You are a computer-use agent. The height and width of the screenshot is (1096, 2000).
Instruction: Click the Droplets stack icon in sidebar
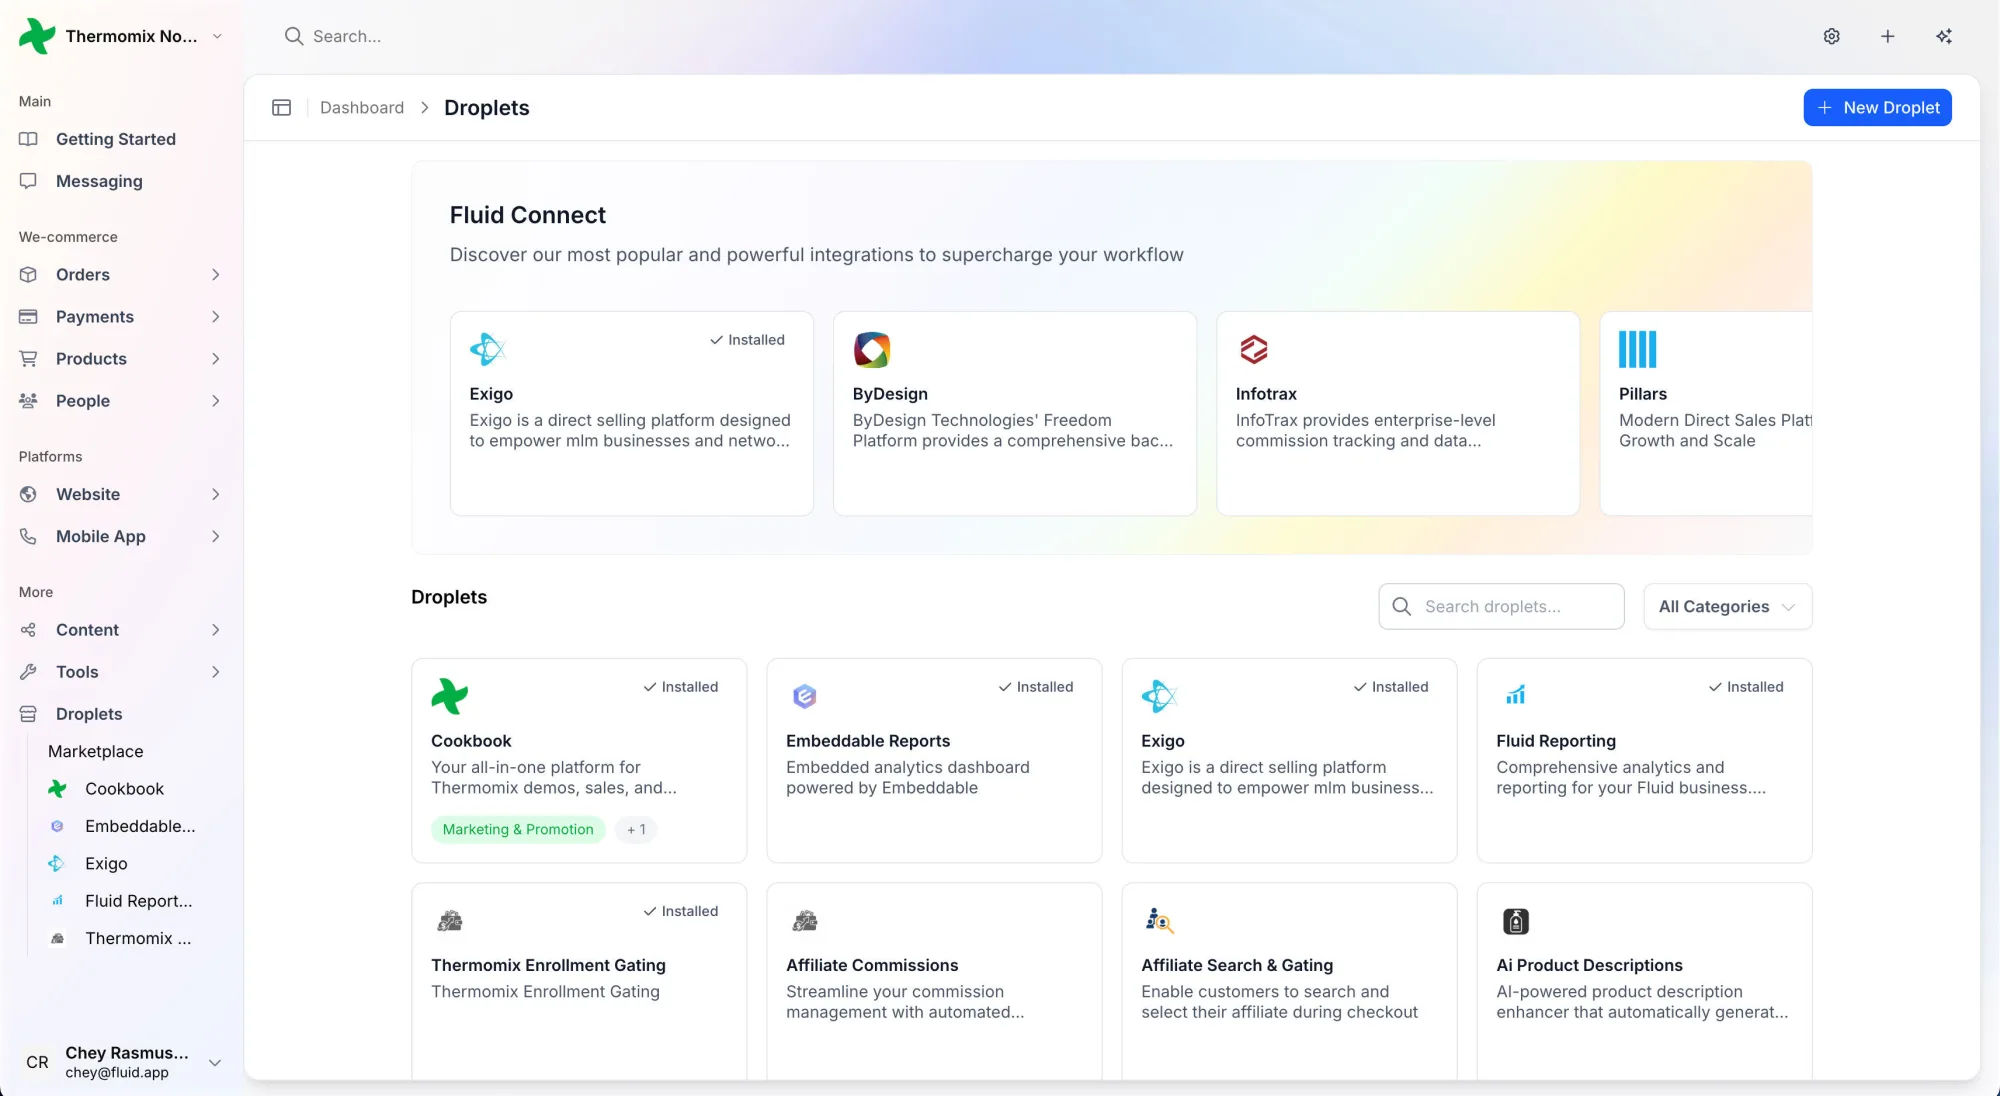point(28,713)
